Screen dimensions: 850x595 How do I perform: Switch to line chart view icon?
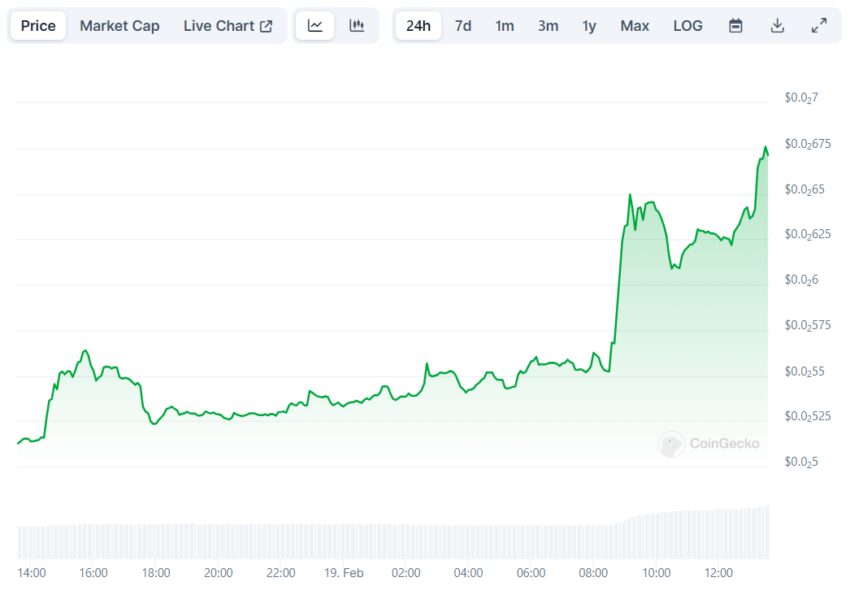click(315, 26)
